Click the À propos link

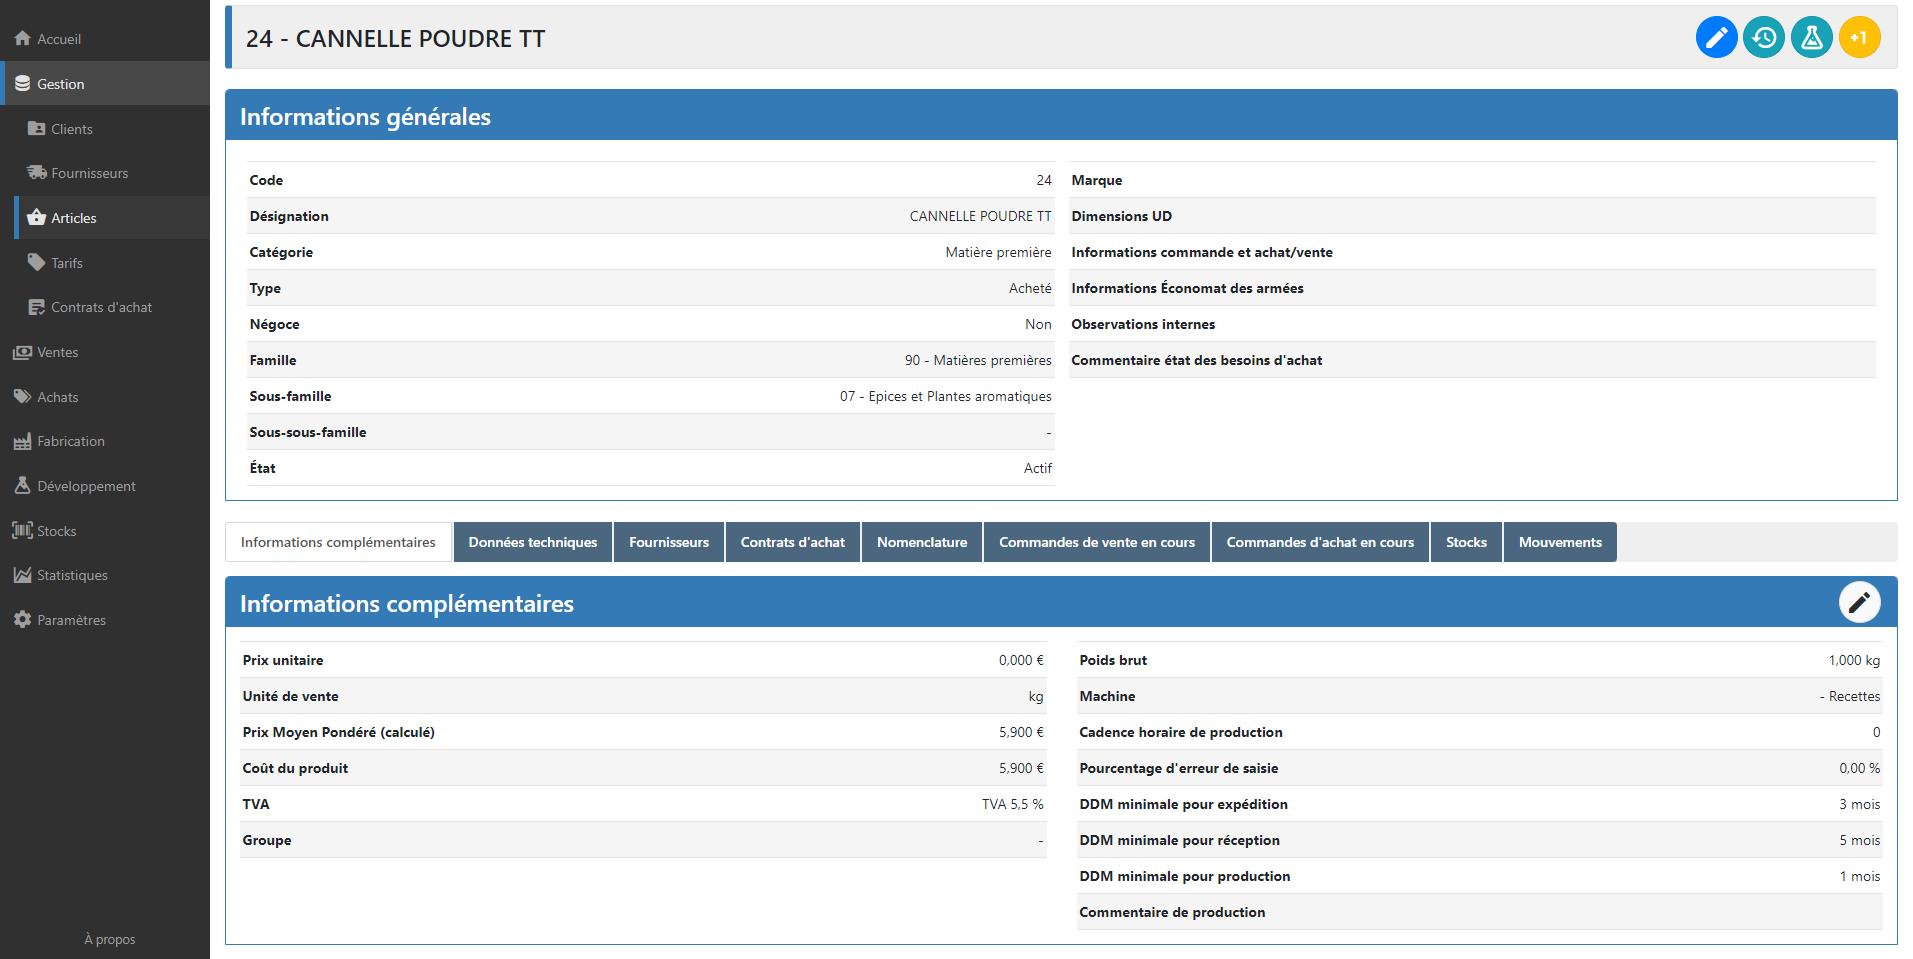pos(110,939)
